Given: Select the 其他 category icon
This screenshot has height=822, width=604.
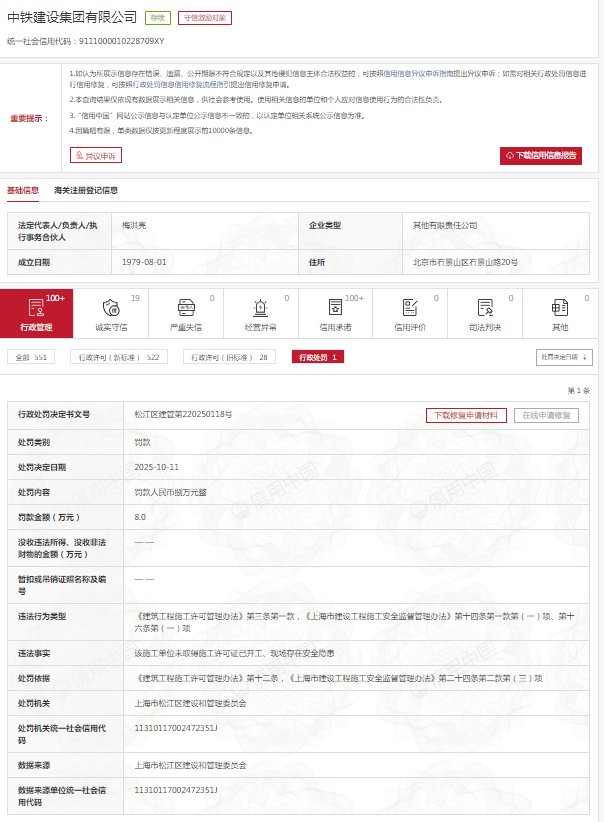Looking at the screenshot, I should pyautogui.click(x=560, y=307).
